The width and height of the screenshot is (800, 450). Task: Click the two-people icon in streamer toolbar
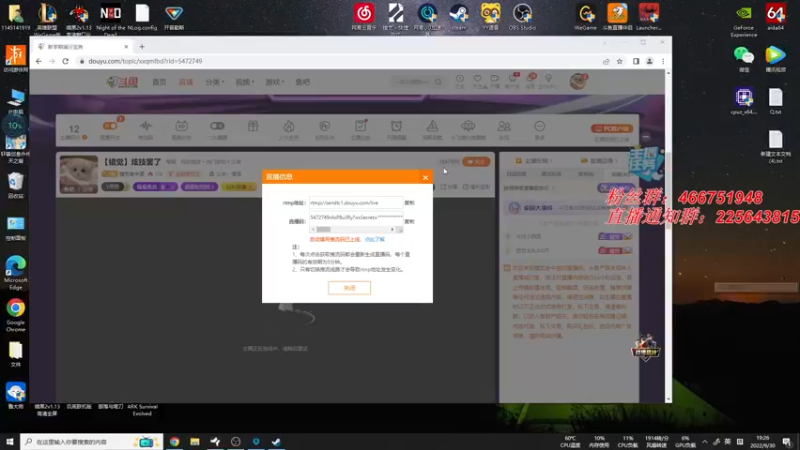coord(504,126)
